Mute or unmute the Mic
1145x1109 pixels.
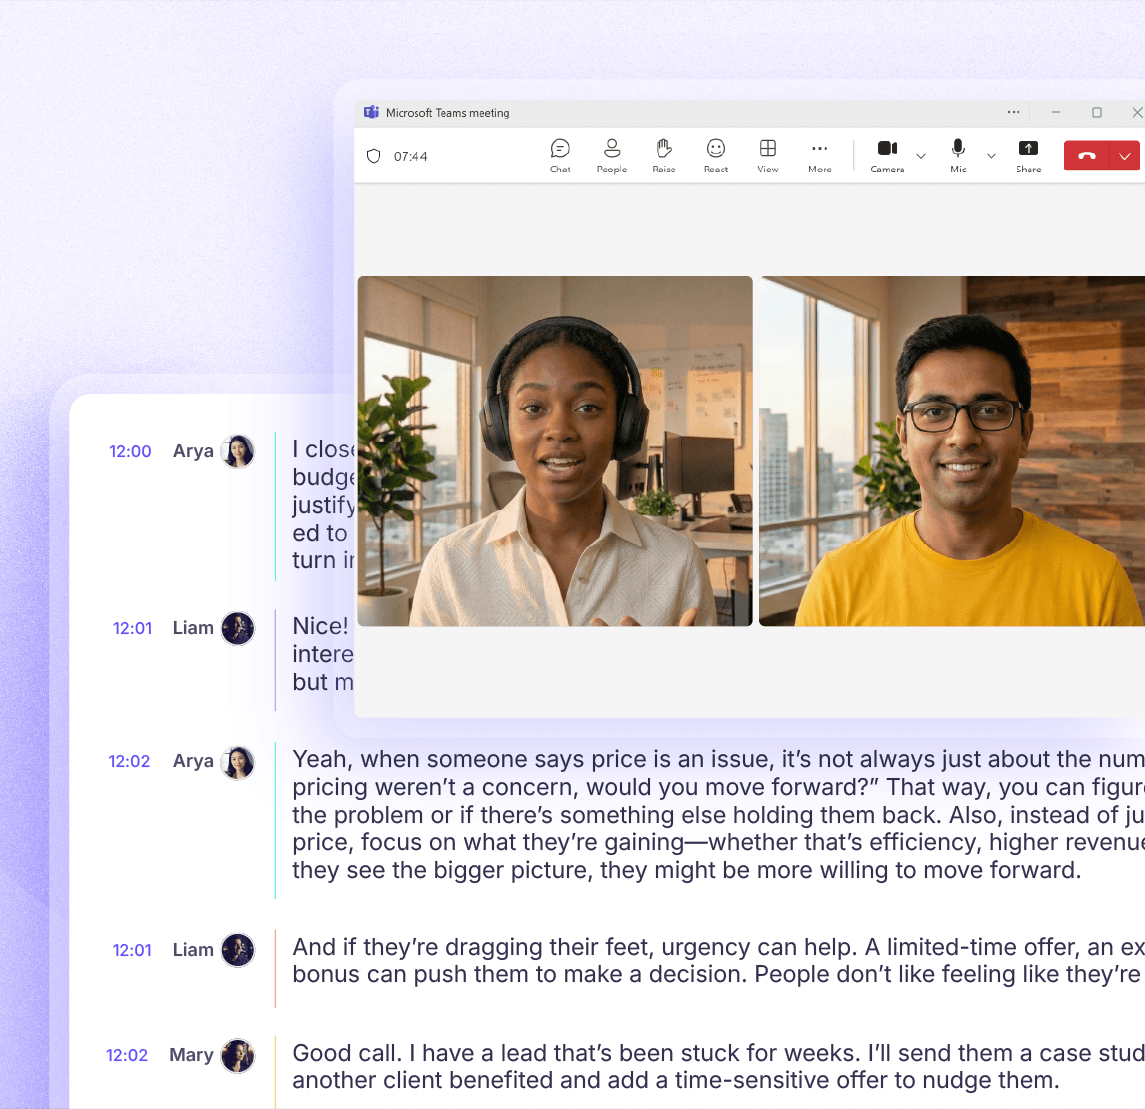(x=958, y=156)
